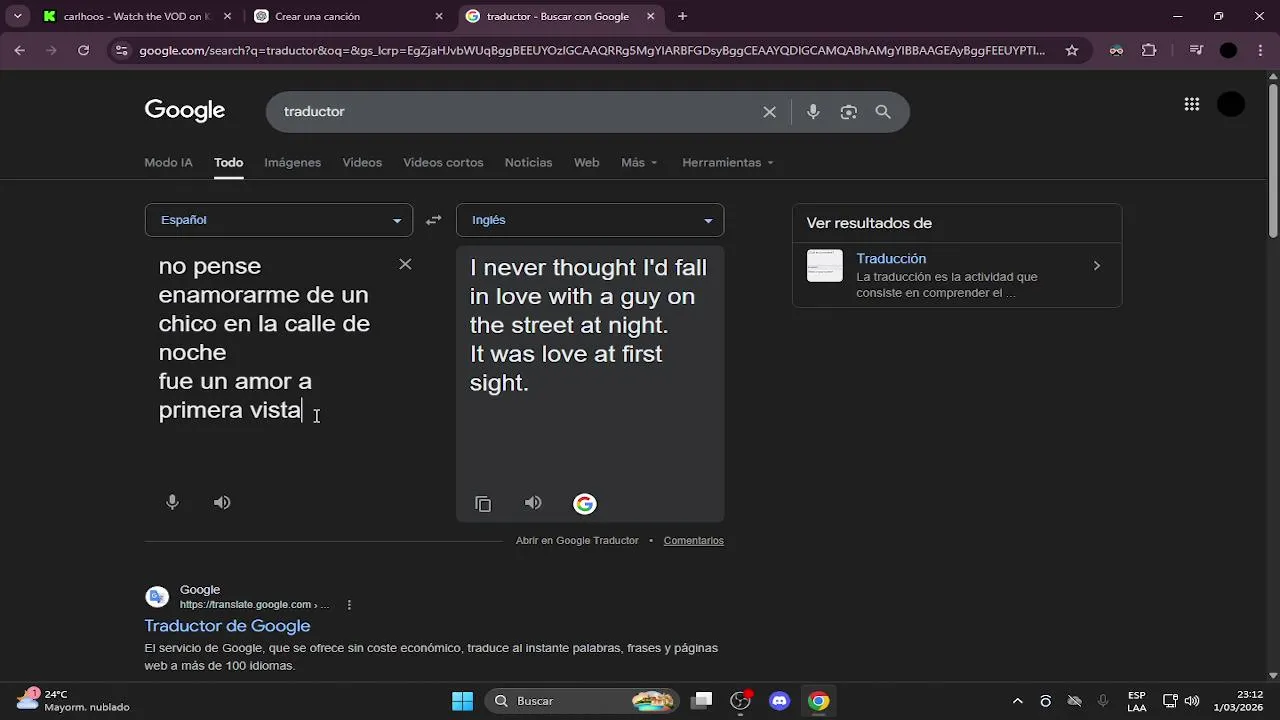The image size is (1280, 720).
Task: Swap the Español and Inglés languages
Action: (433, 220)
